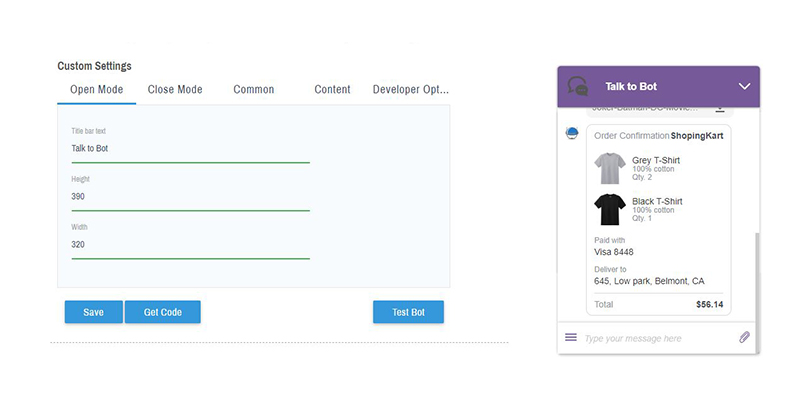800x400 pixels.
Task: Select the Grey T-Shirt product image
Action: pos(609,168)
